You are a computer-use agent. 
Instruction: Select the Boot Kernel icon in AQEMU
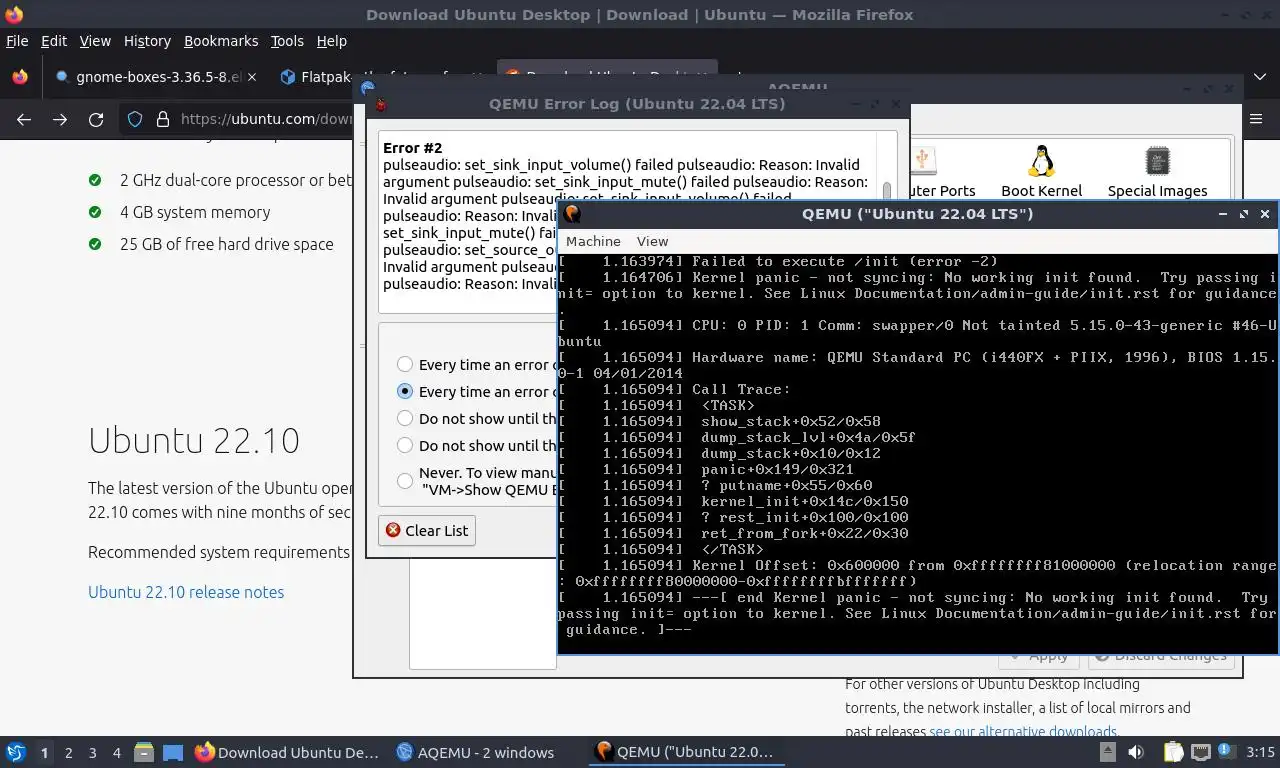coord(1041,171)
